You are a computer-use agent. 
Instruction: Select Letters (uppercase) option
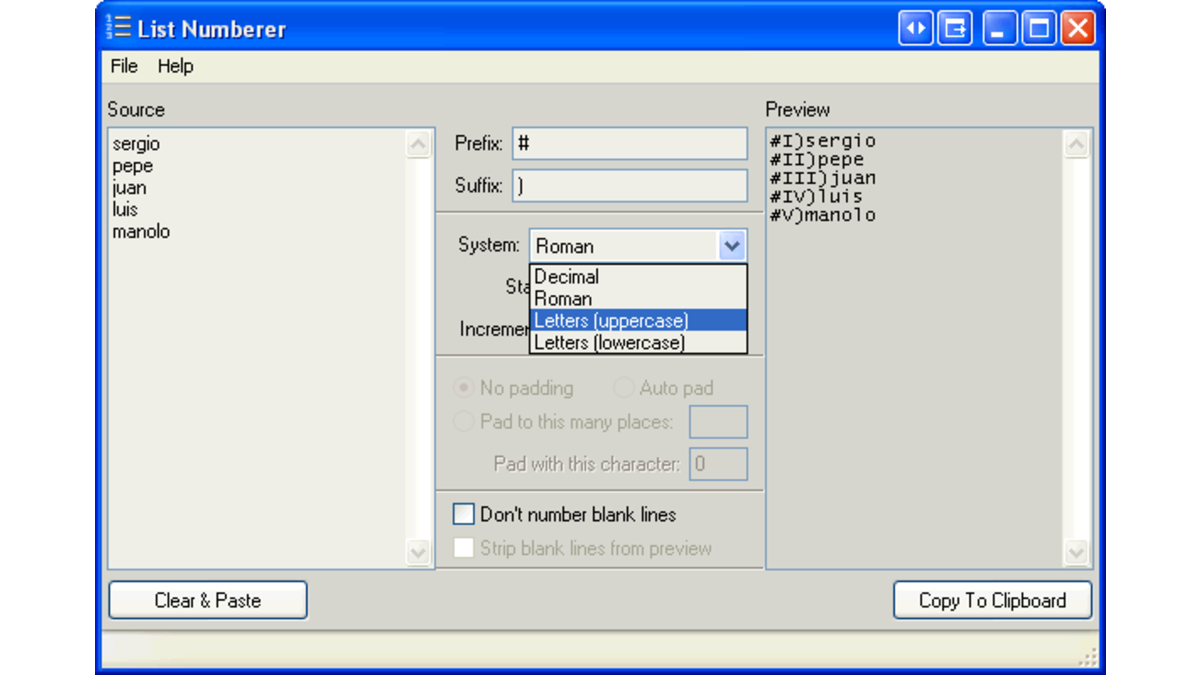(638, 321)
